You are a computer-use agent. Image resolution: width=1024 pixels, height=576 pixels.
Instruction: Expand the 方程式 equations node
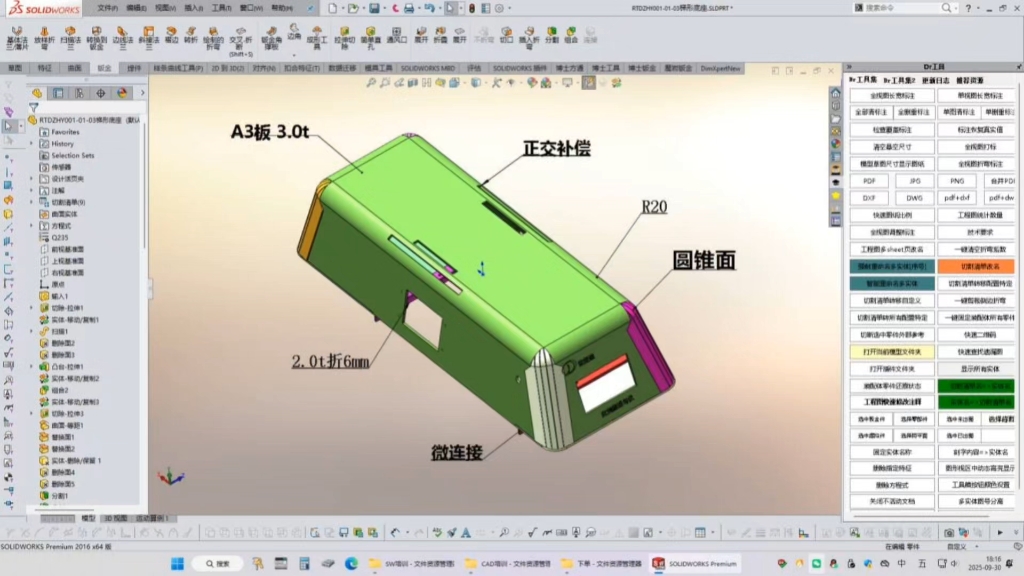[31, 225]
